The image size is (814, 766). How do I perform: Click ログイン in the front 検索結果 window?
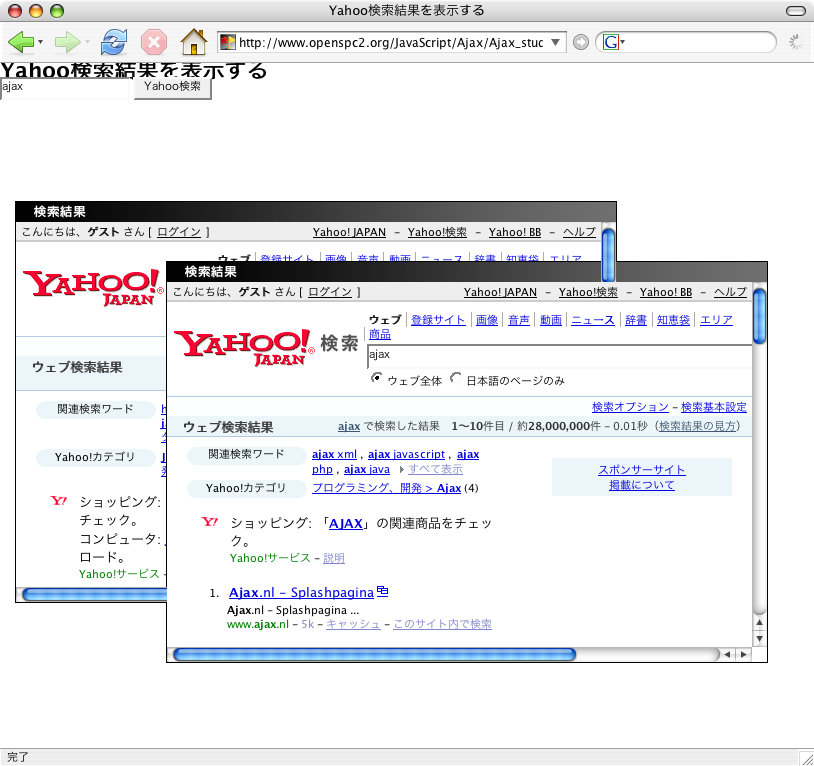click(x=330, y=292)
